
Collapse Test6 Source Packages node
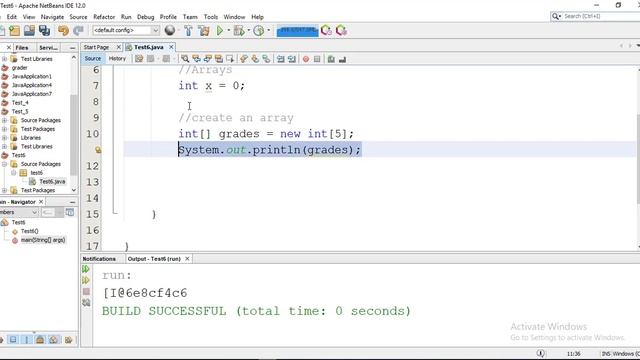(4, 164)
